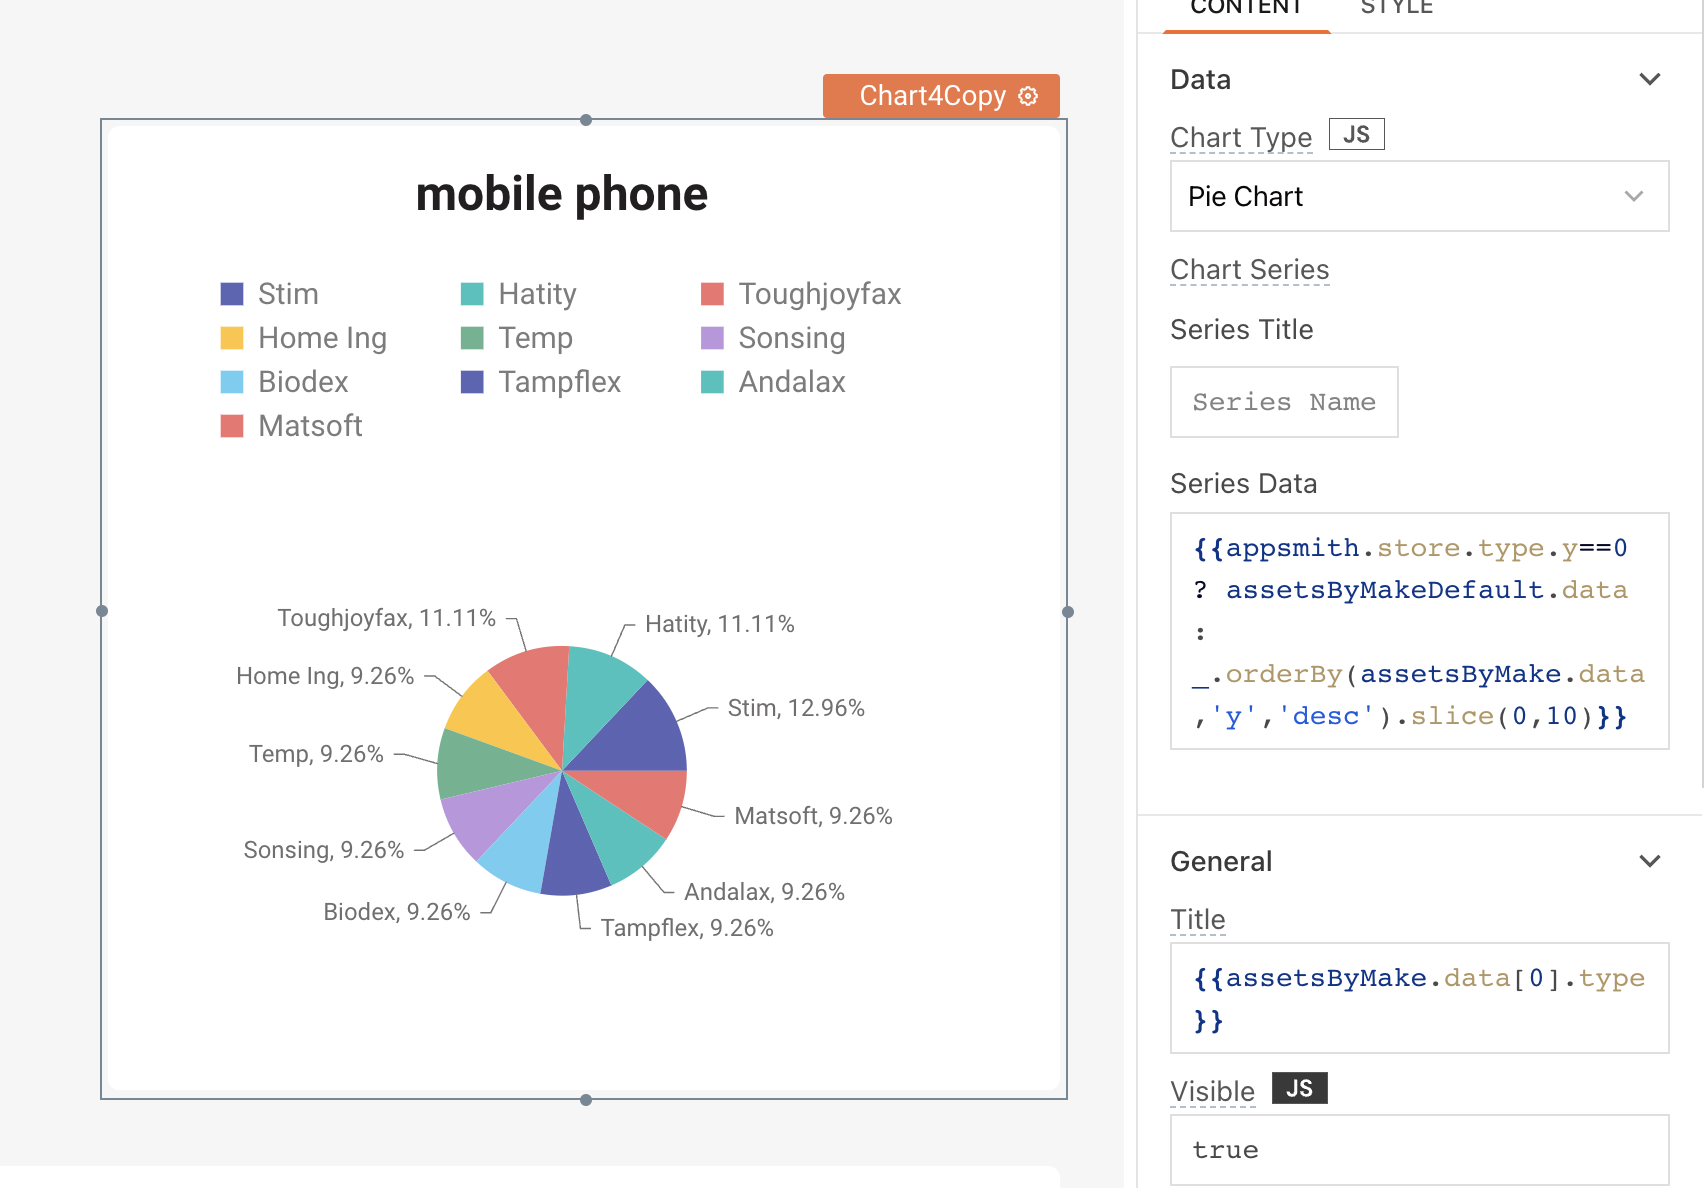Image resolution: width=1704 pixels, height=1188 pixels.
Task: Edit the Title binding field
Action: pos(1419,998)
